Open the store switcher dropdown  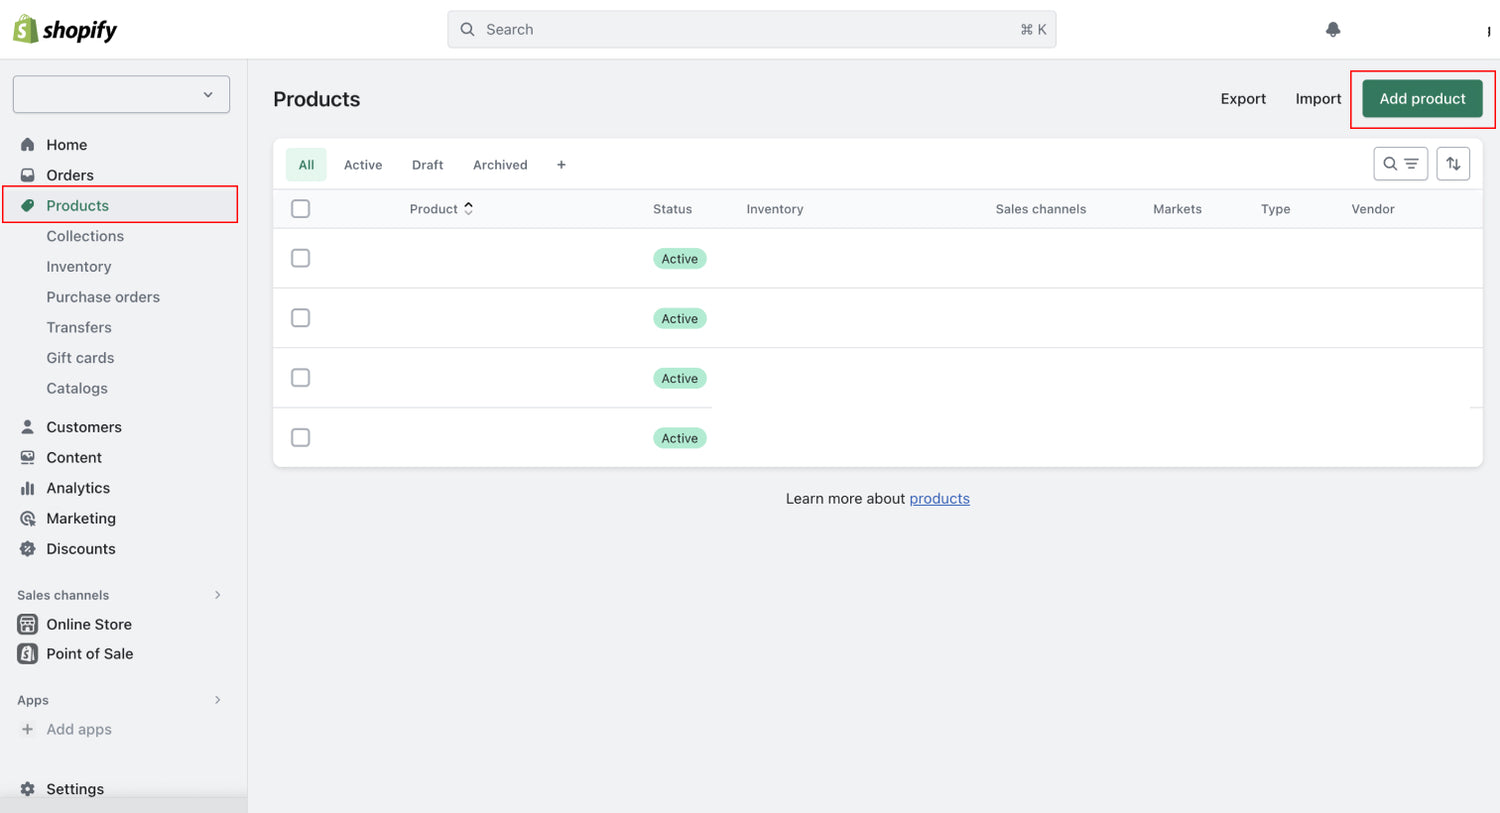point(121,95)
